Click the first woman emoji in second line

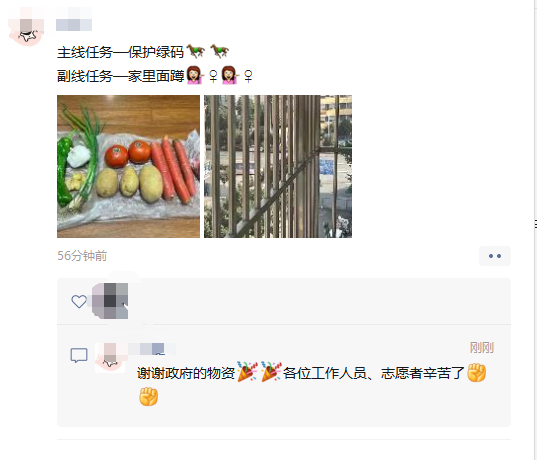(195, 75)
